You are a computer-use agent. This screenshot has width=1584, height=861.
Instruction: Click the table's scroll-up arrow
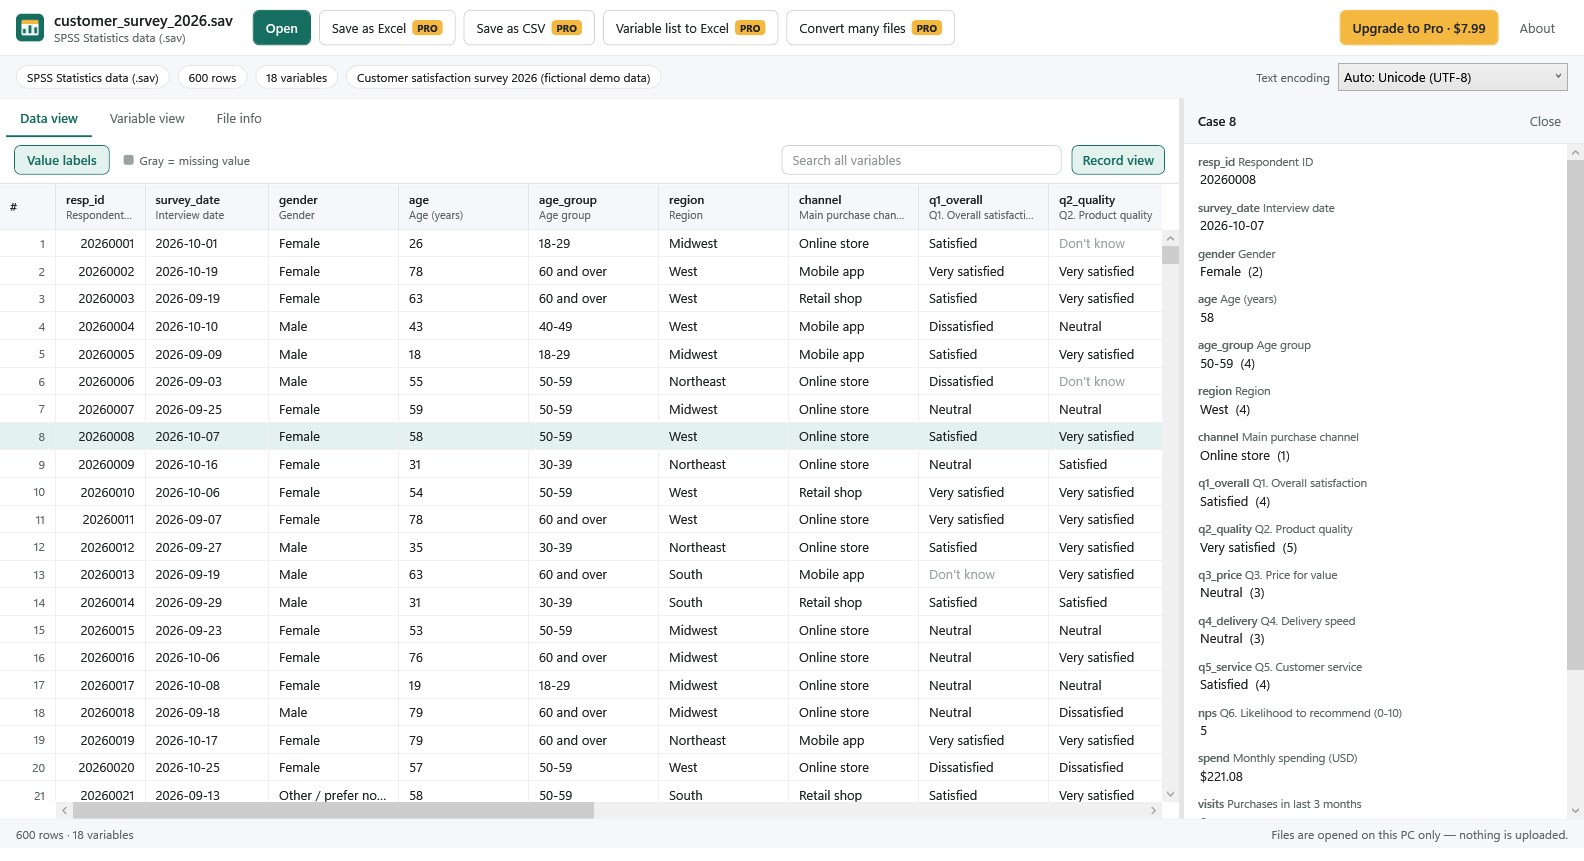pos(1170,238)
